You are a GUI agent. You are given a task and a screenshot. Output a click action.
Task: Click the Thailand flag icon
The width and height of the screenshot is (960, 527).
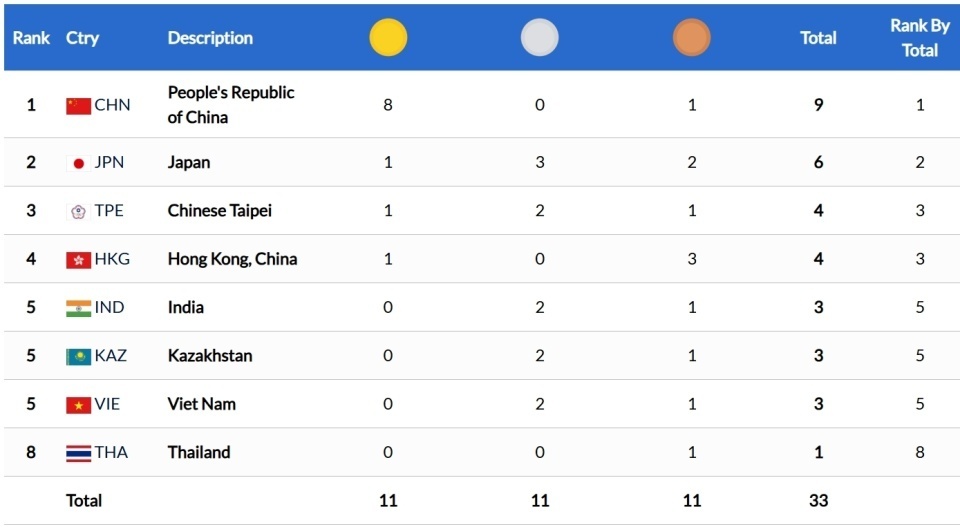(x=78, y=453)
